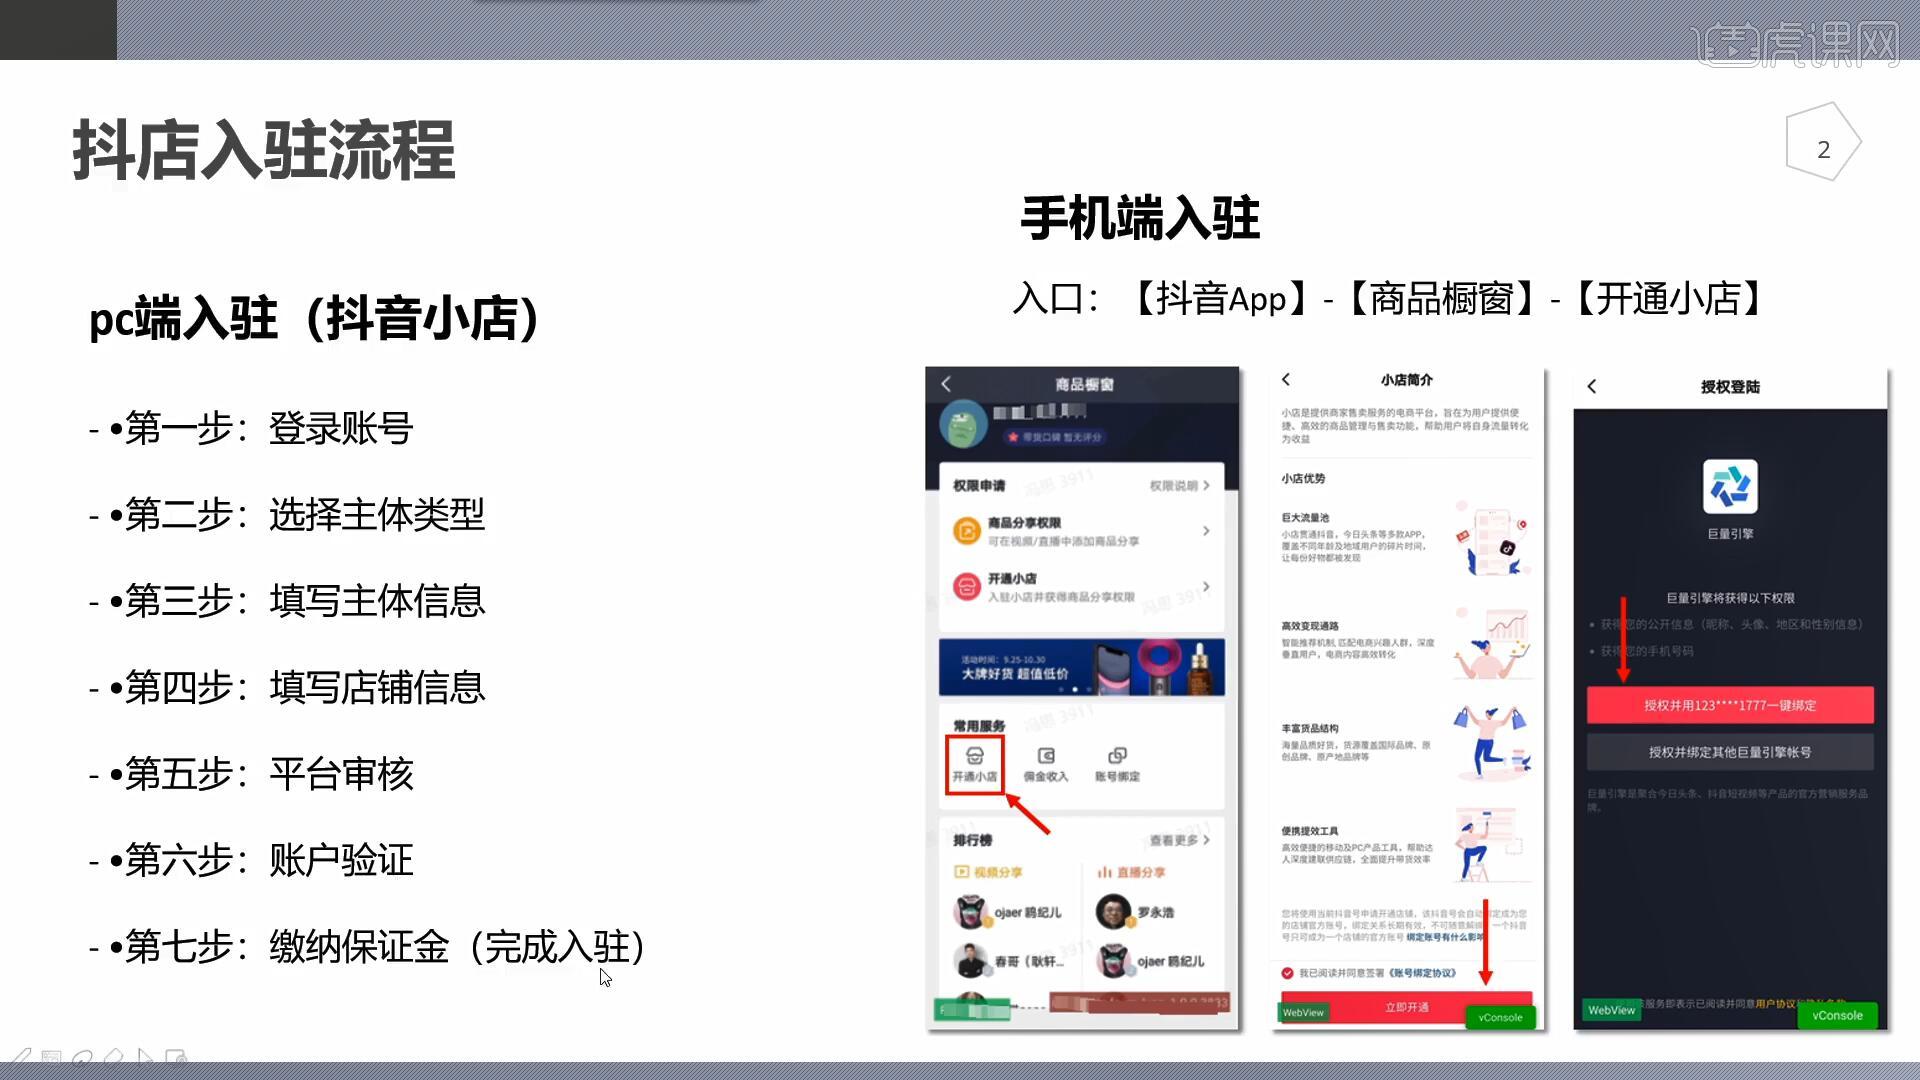Screen dimensions: 1920x1080
Task: Open the 用户协议 link on 授权登陆 screen
Action: tap(1775, 1003)
